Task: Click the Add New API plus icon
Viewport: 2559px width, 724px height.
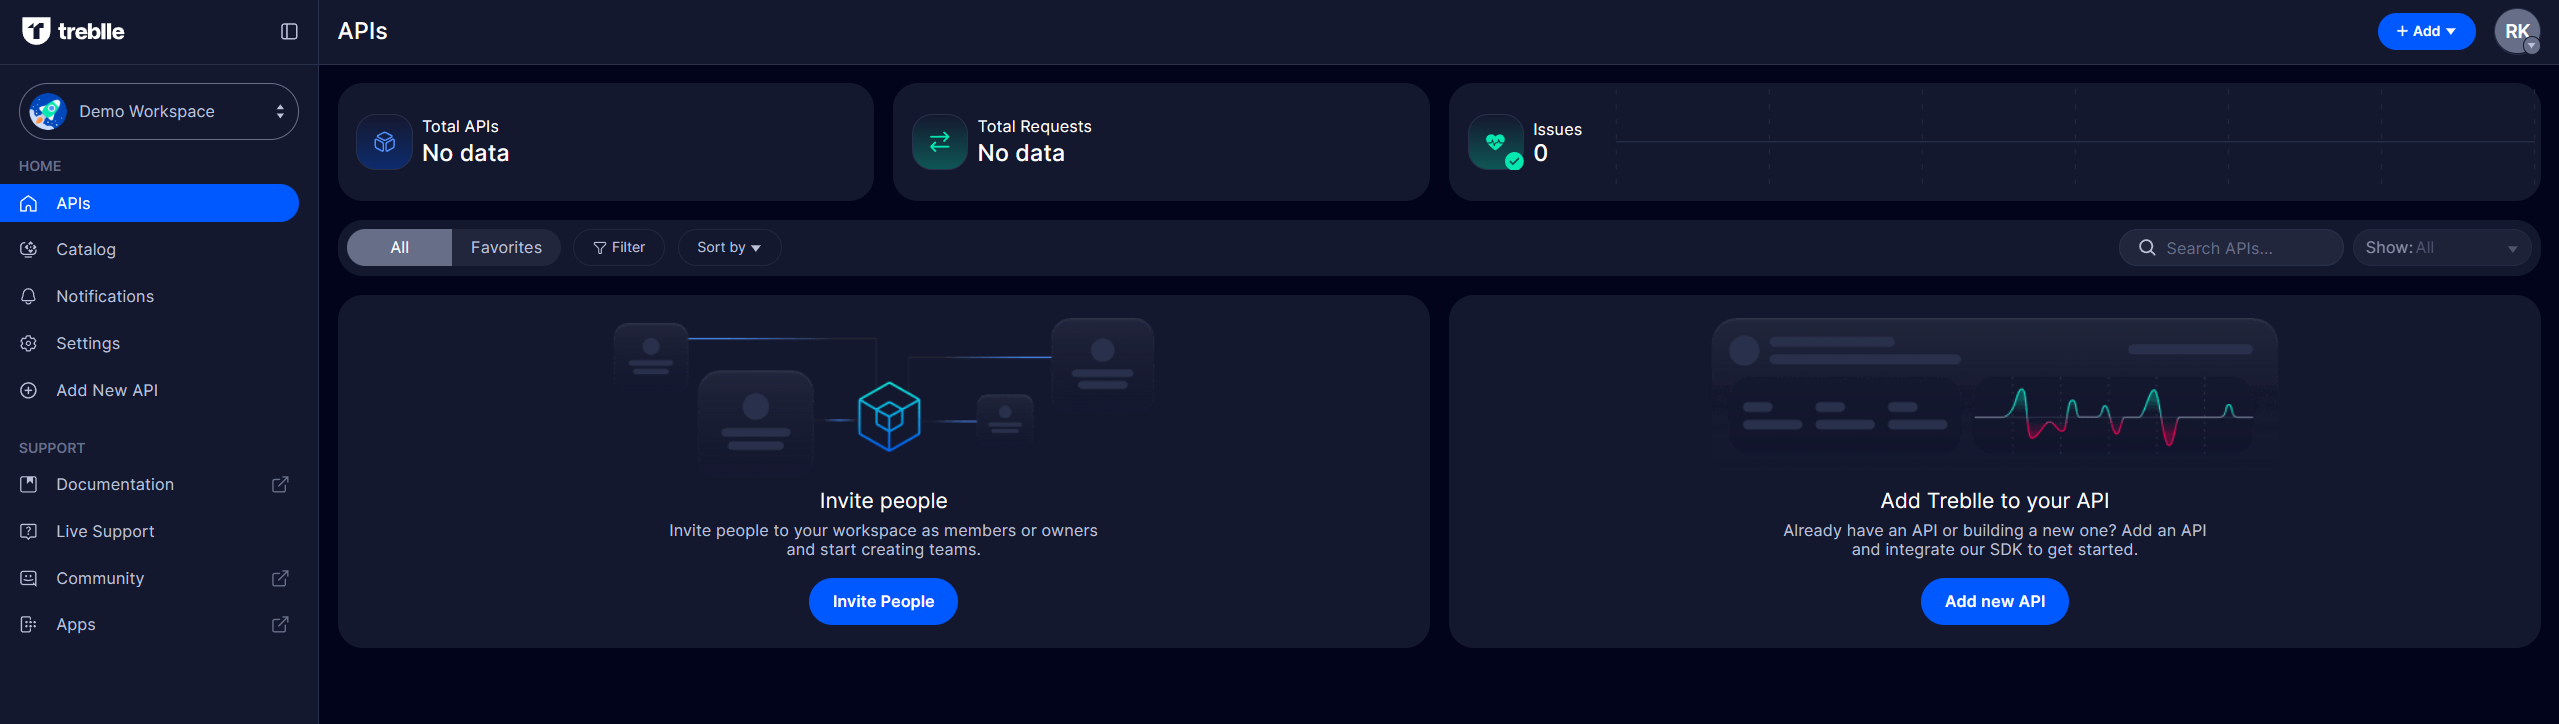Action: pyautogui.click(x=29, y=390)
